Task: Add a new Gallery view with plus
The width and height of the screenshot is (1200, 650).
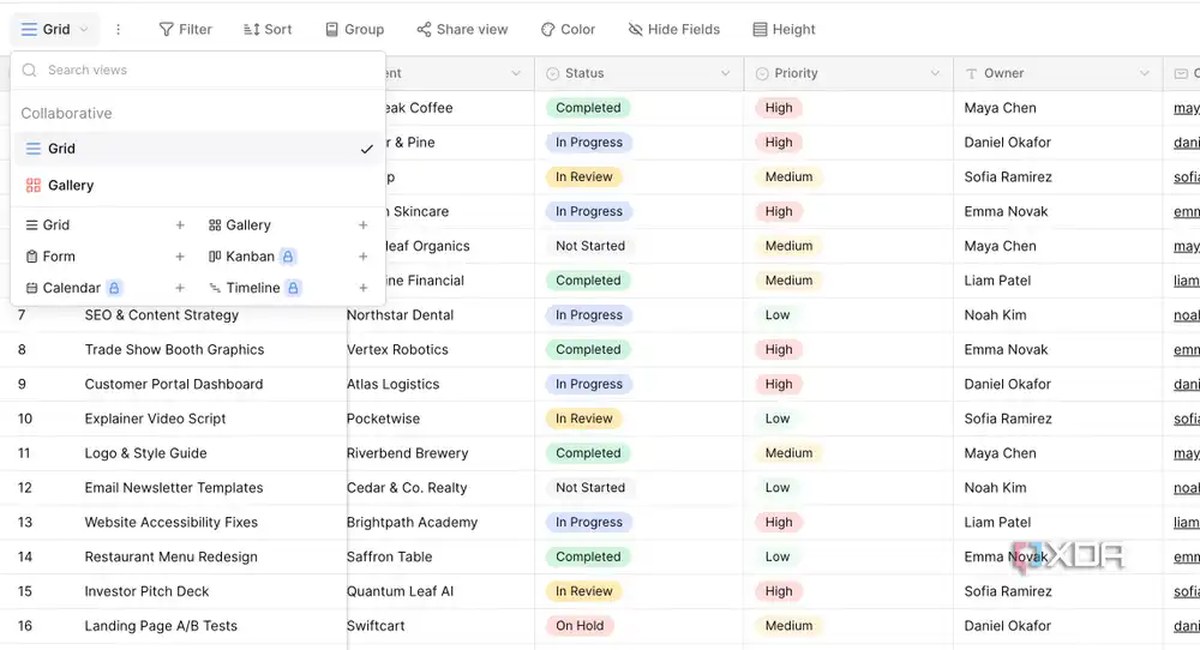Action: coord(363,226)
